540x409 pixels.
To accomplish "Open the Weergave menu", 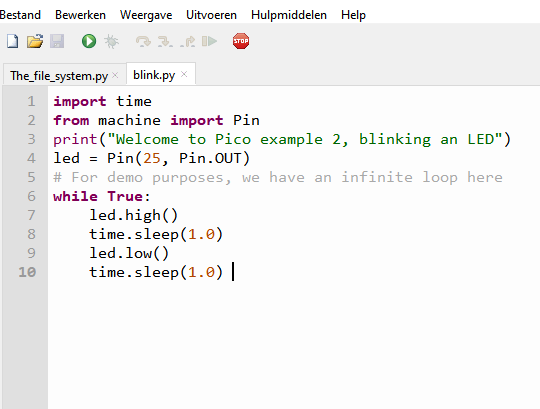I will tap(146, 15).
